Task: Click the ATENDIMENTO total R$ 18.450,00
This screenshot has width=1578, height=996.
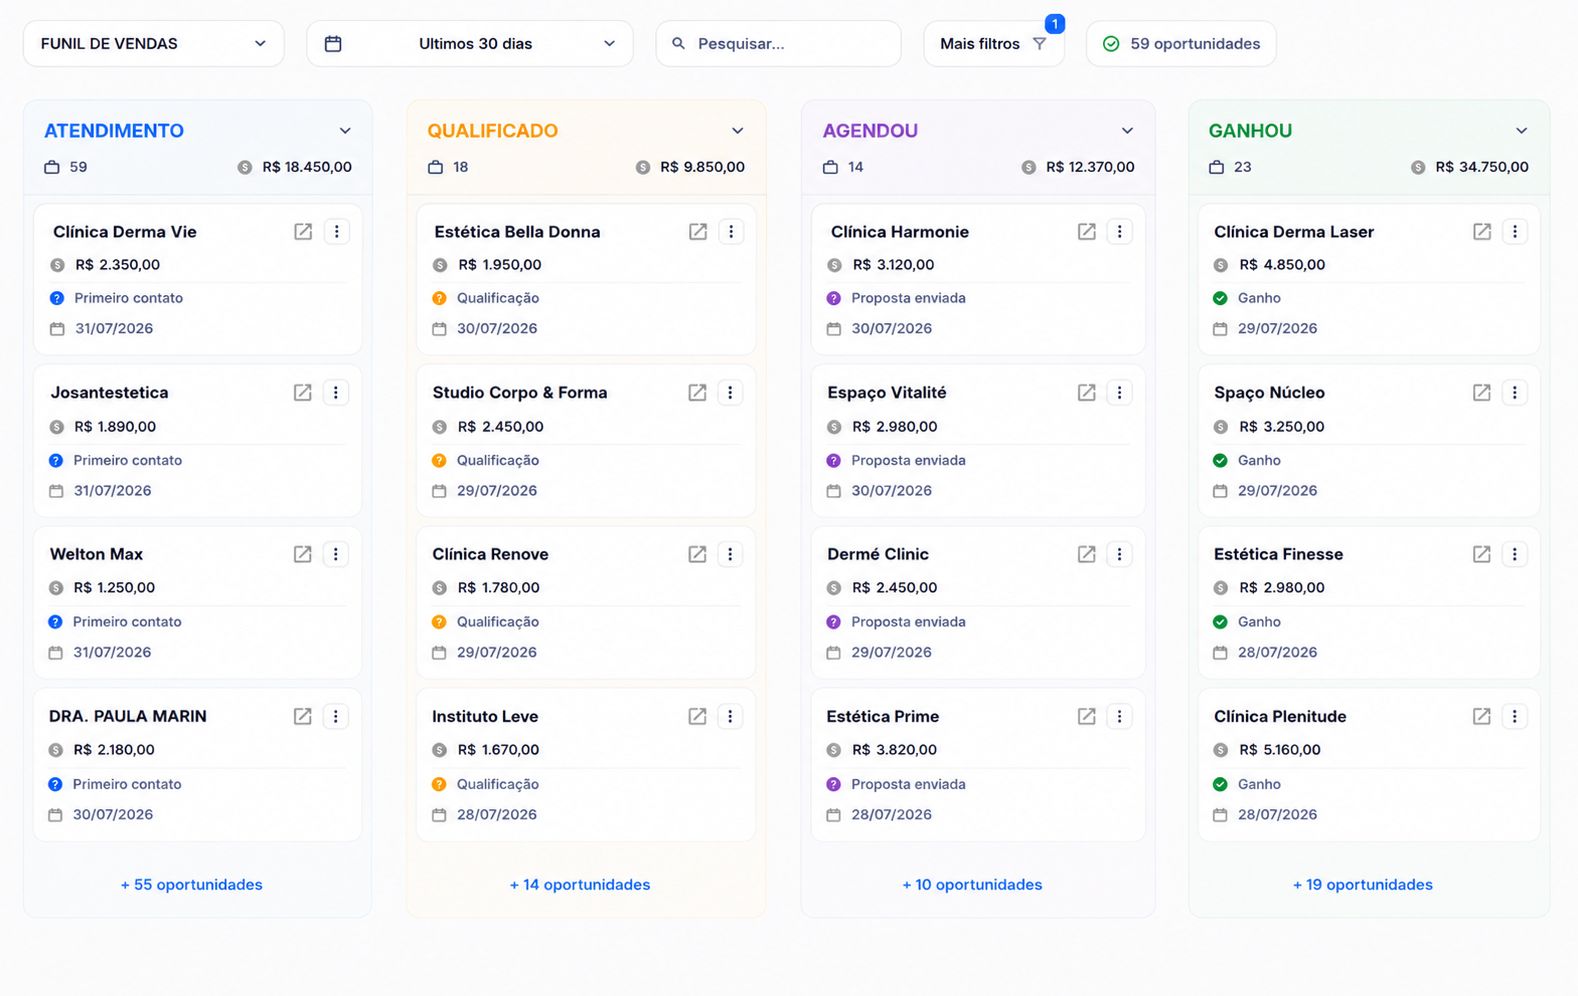Action: tap(307, 167)
